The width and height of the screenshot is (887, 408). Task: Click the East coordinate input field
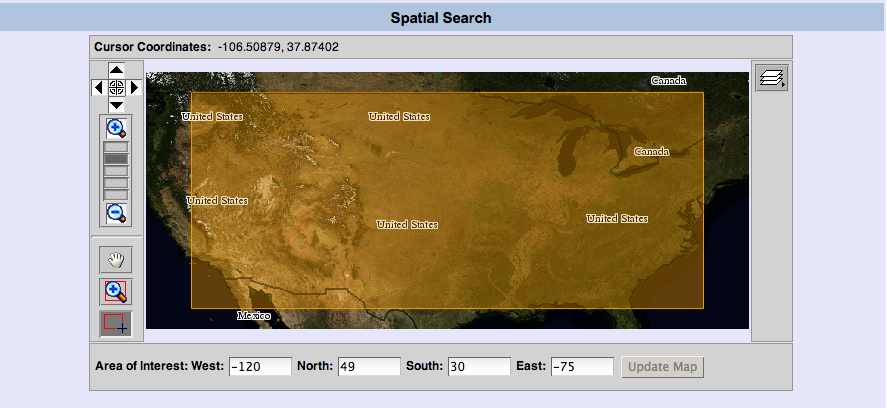pyautogui.click(x=581, y=367)
